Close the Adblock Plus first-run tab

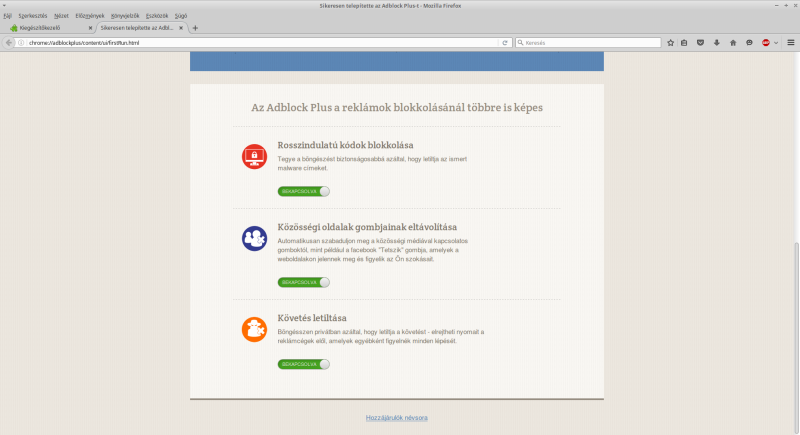[x=181, y=28]
